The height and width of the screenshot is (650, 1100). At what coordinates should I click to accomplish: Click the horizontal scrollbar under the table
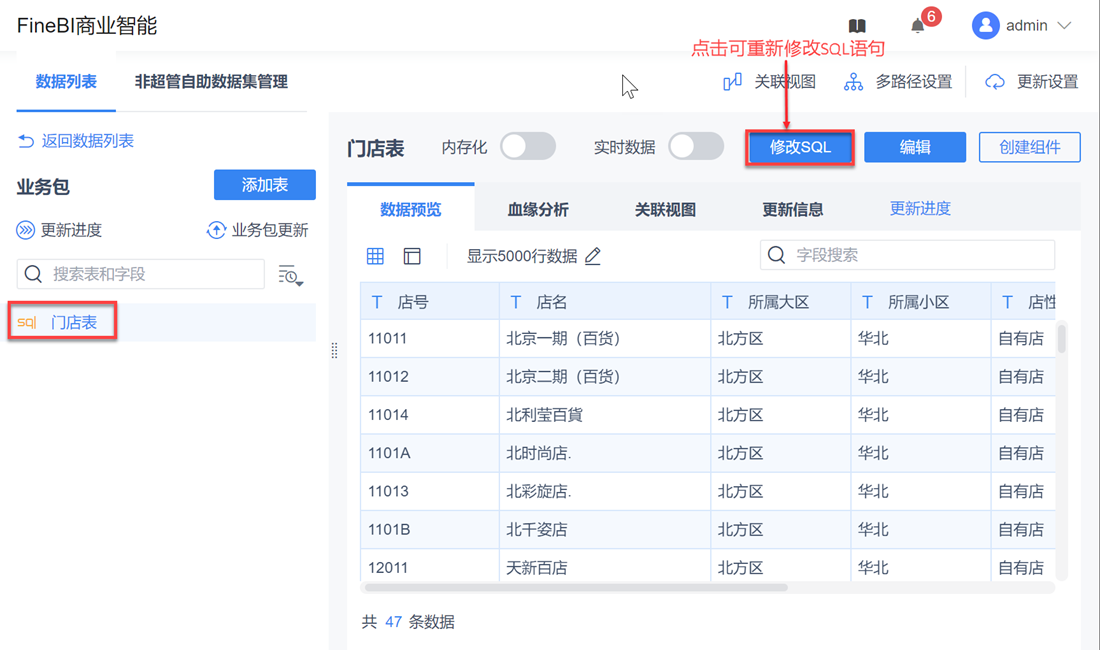point(574,588)
